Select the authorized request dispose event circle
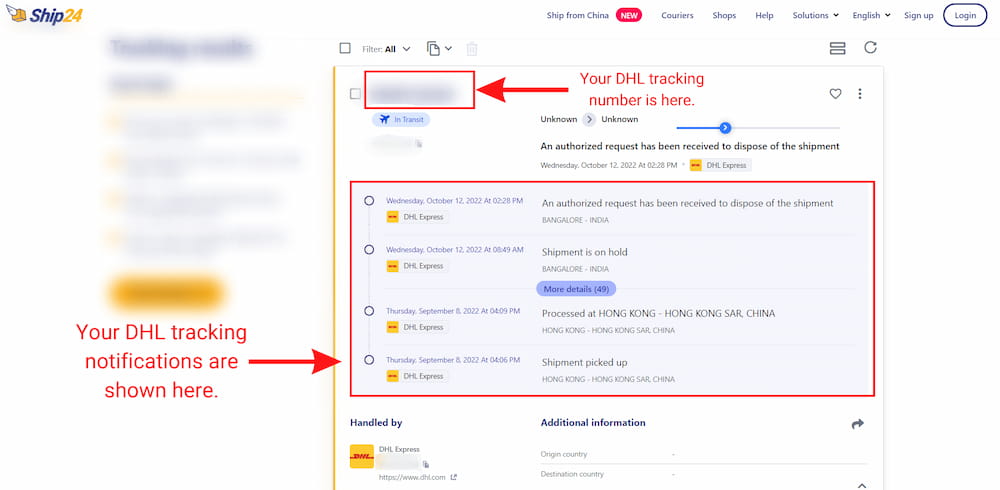1000x490 pixels. pyautogui.click(x=369, y=201)
